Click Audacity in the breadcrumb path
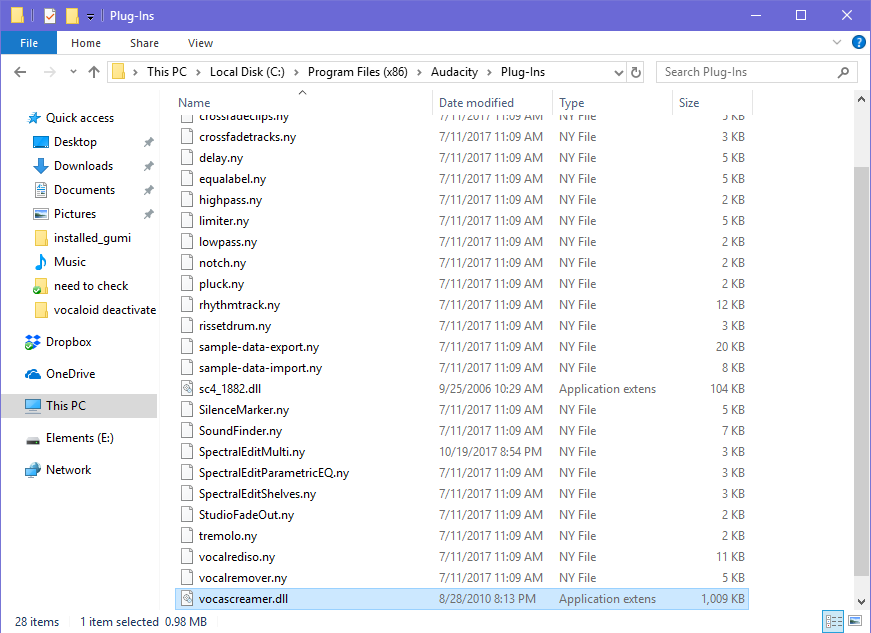 pos(454,72)
